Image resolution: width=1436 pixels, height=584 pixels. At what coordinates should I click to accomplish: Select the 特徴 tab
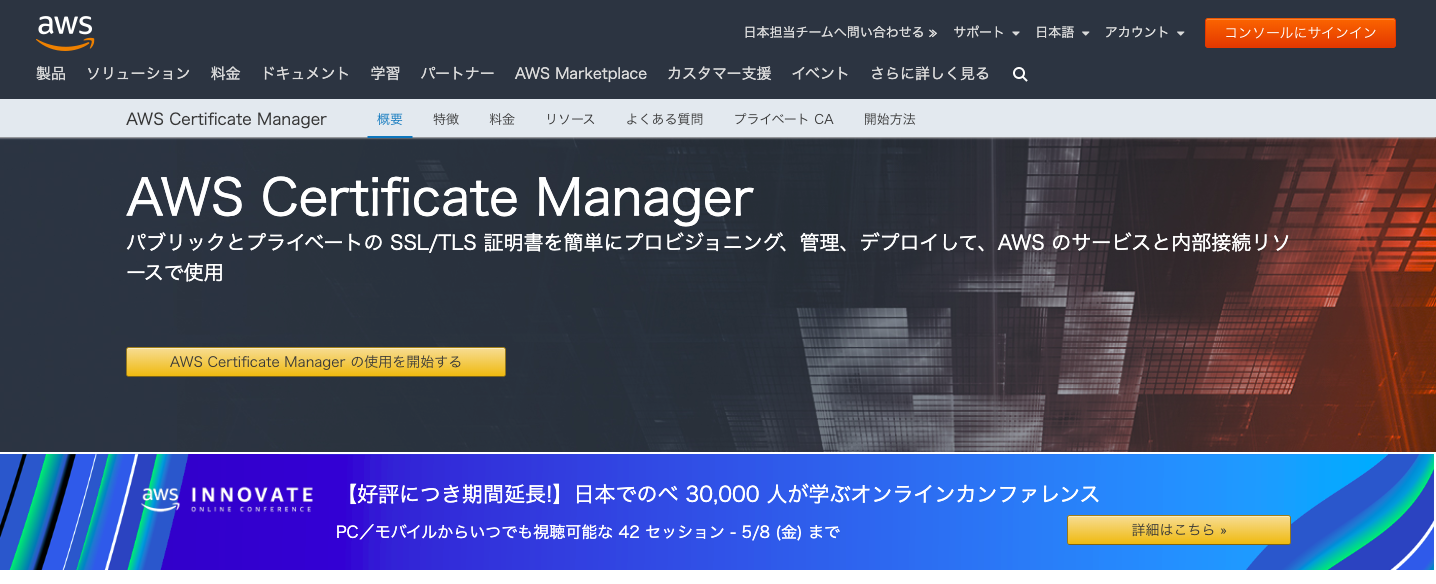(446, 119)
